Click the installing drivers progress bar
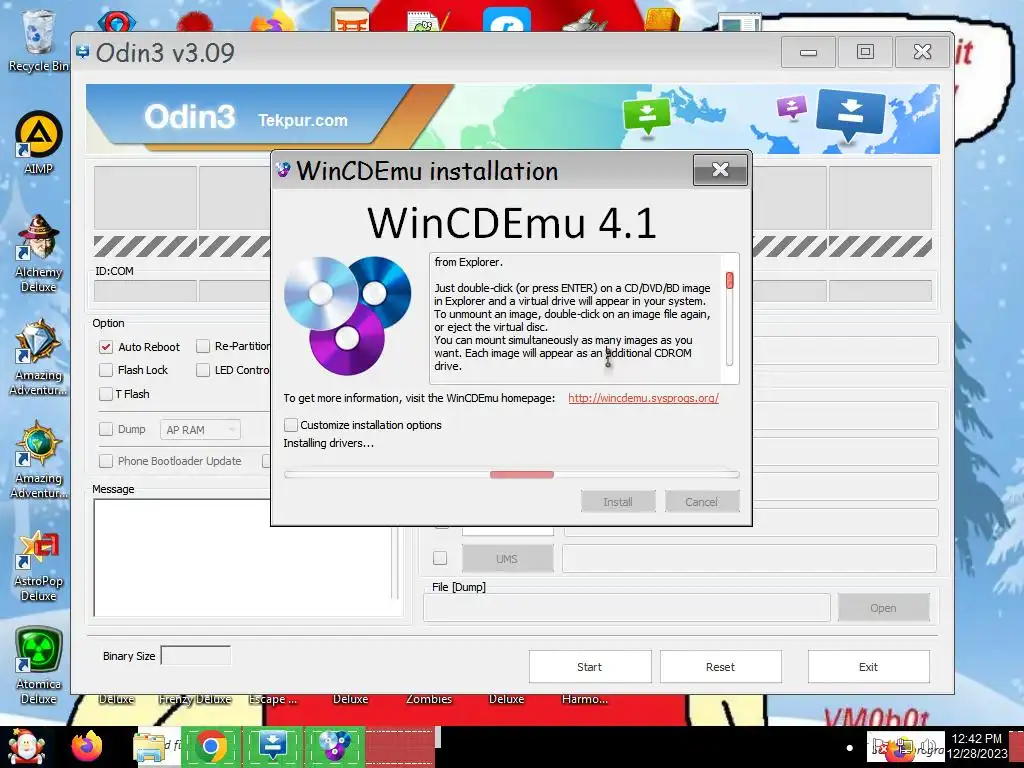1024x768 pixels. point(511,475)
